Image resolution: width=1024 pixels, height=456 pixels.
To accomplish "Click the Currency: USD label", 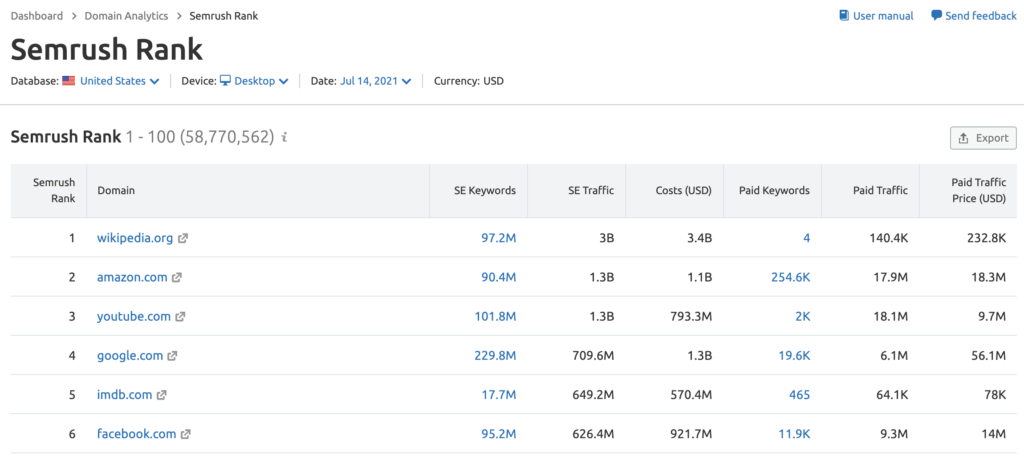I will (469, 81).
